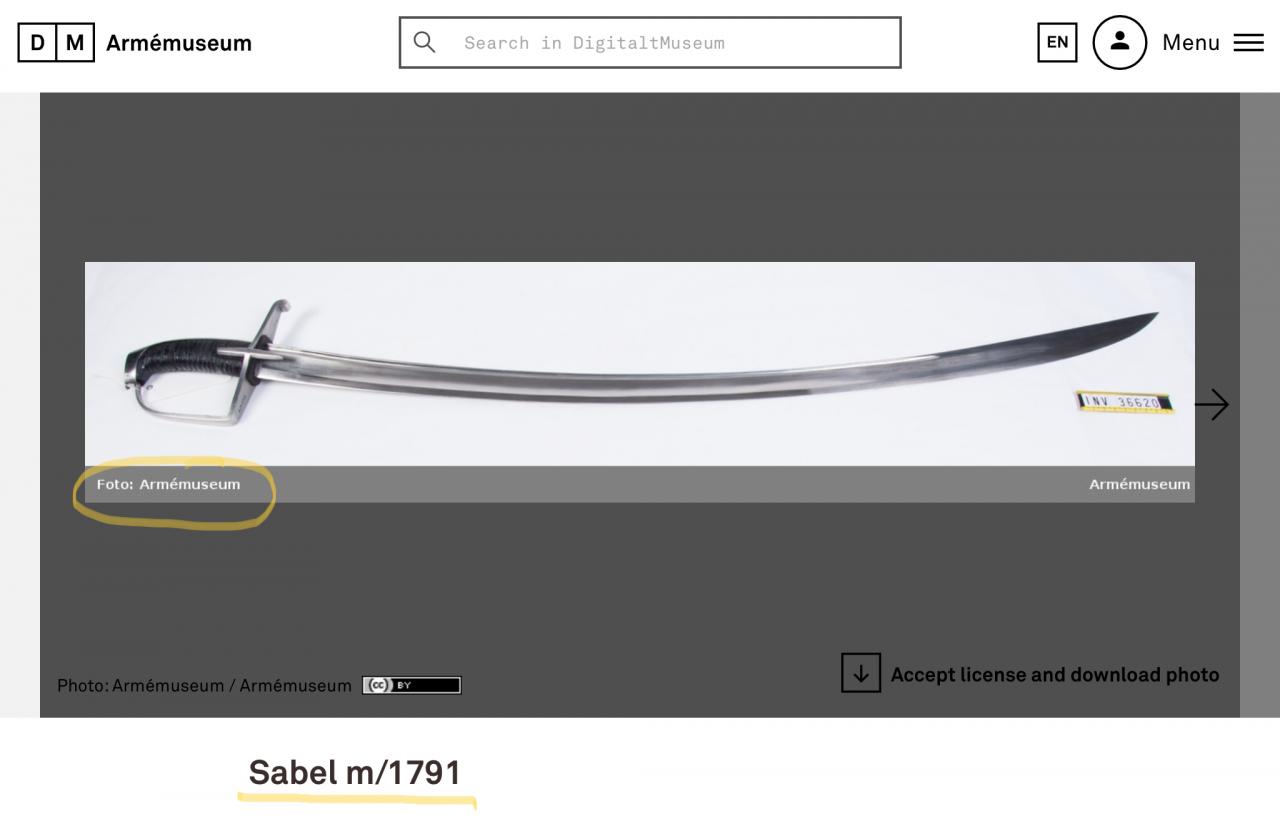Click Accept license and download photo
1280x824 pixels.
[x=1055, y=675]
